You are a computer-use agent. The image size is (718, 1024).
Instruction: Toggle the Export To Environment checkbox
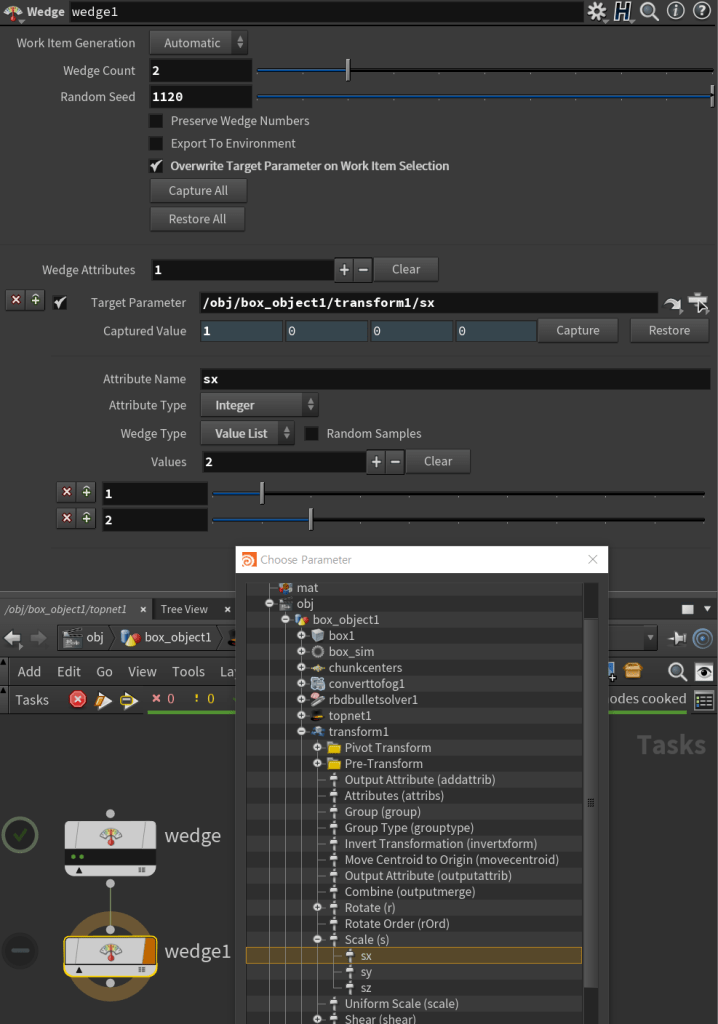coord(156,144)
